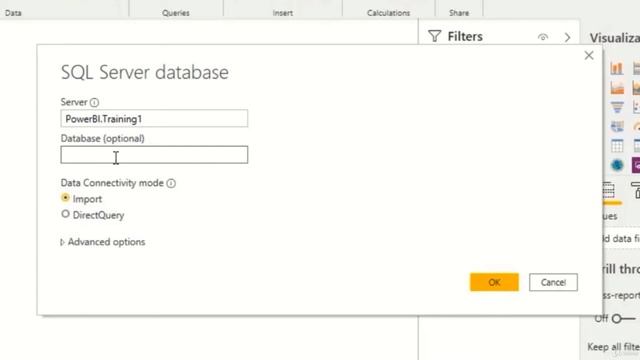Screen dimensions: 640x360
Task: Click the Filters funnel icon
Action: [435, 36]
